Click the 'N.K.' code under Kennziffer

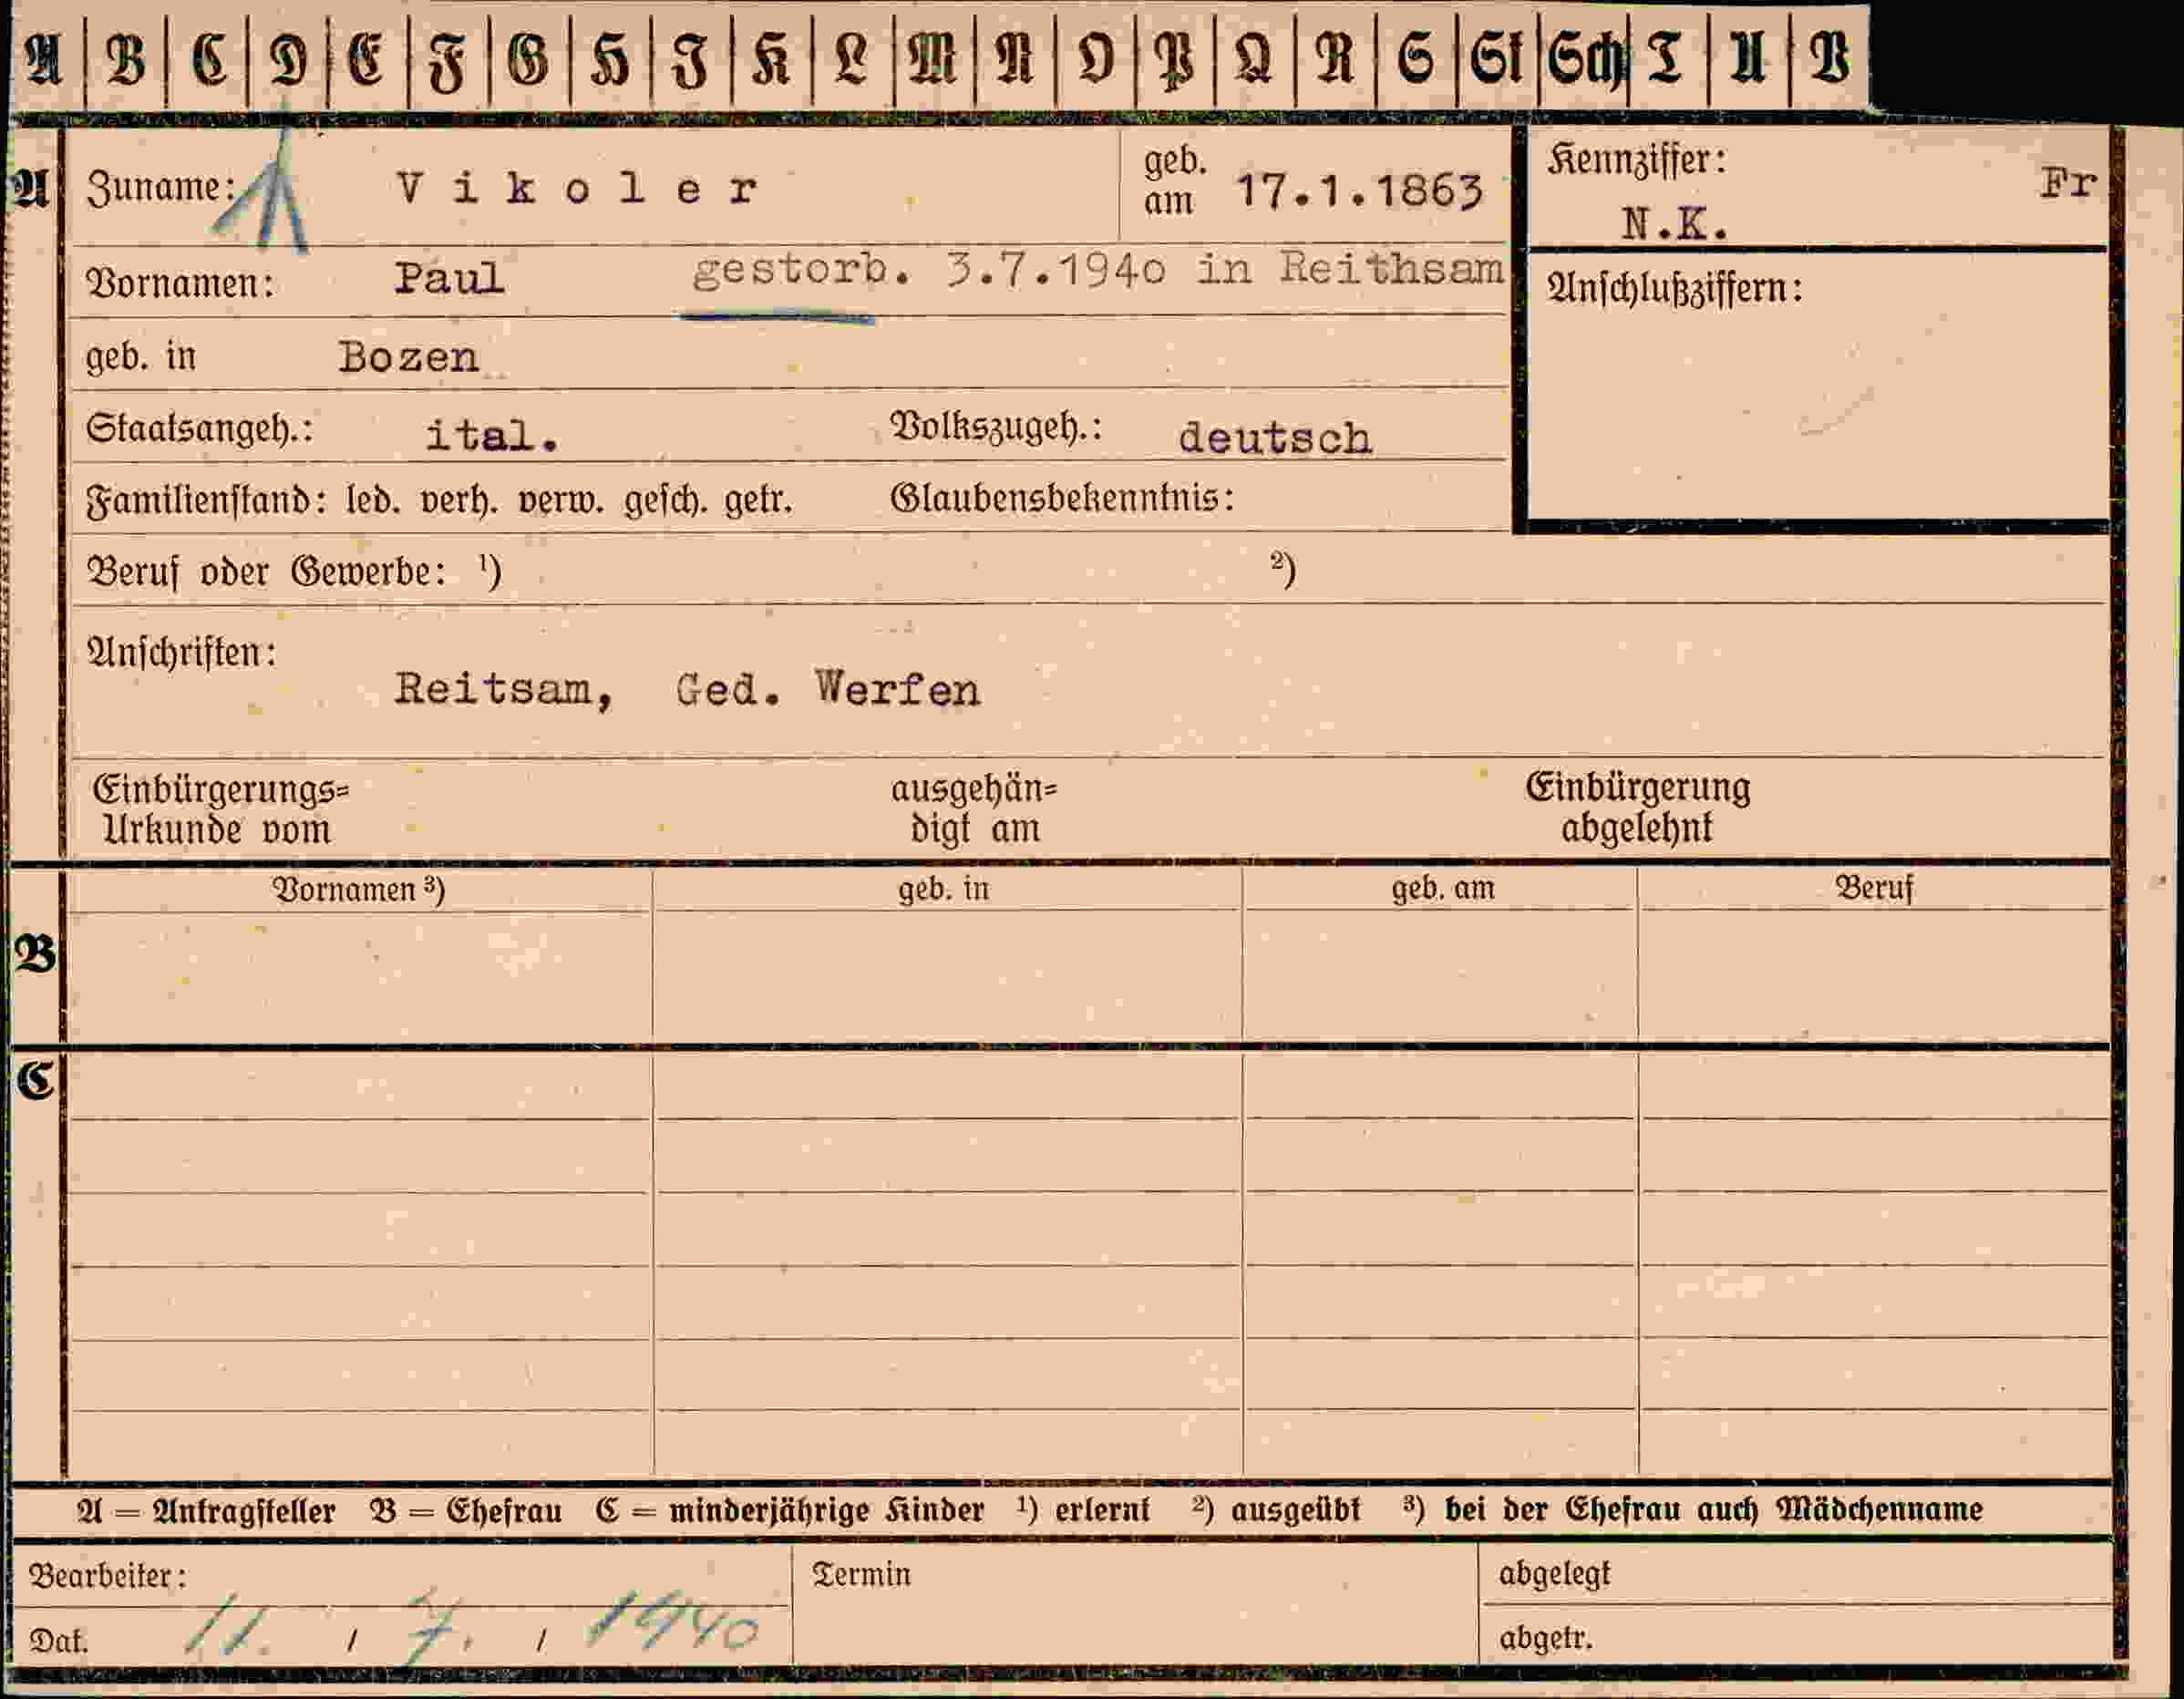click(1675, 225)
